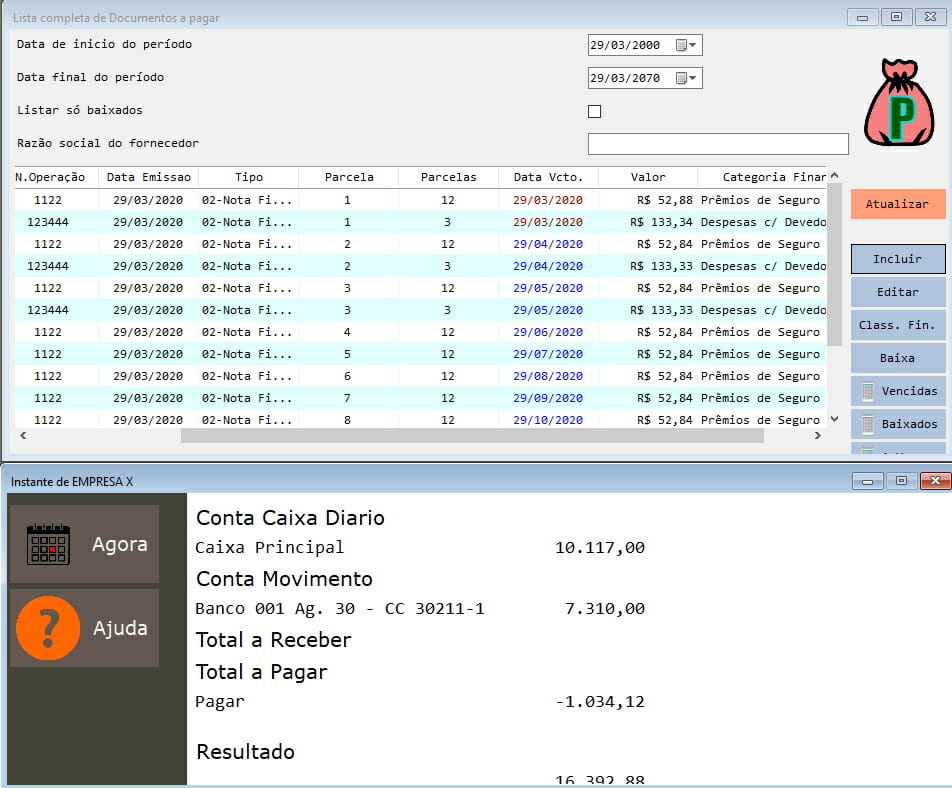Screen dimensions: 952x788
Task: Select 'Banco 001 Ag. 30 - CC 30211-1' line
Action: click(x=340, y=608)
